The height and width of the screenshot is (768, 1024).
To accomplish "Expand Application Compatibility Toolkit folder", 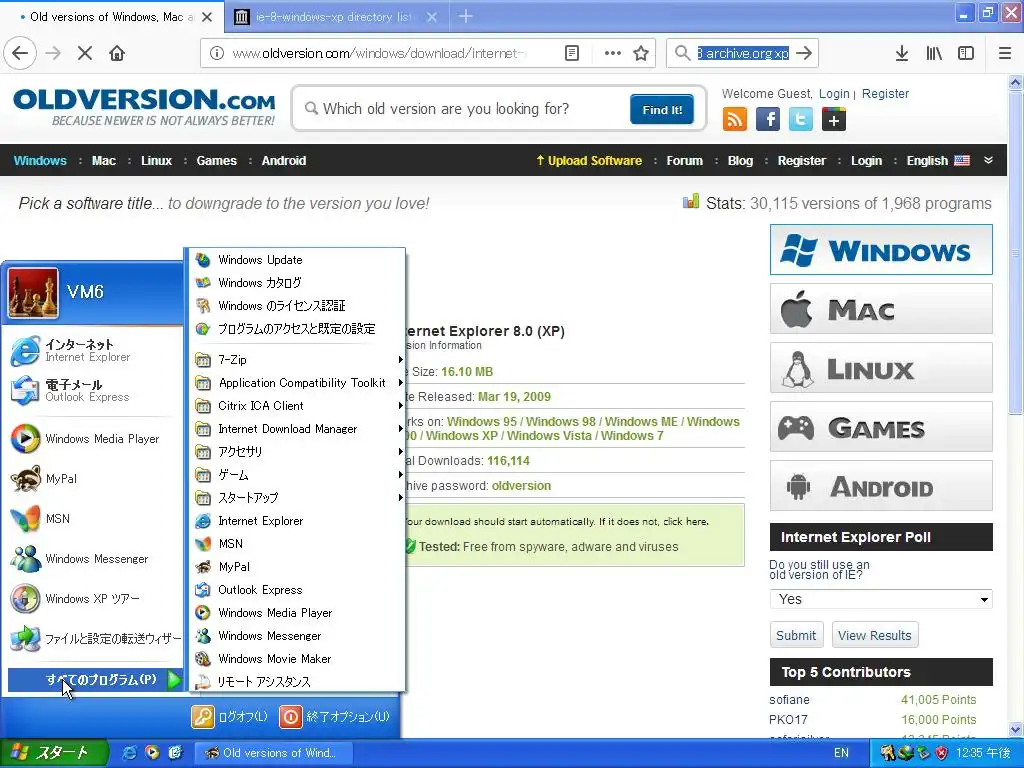I will 297,383.
